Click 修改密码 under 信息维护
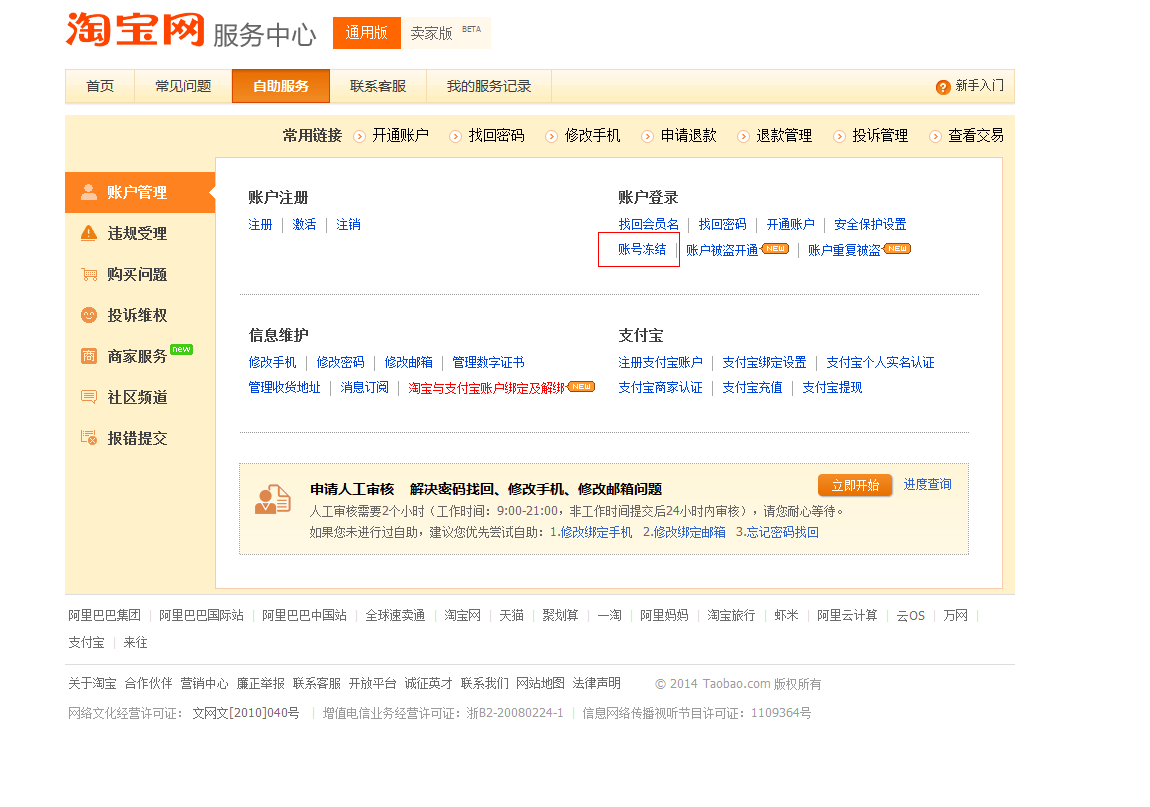 point(340,362)
